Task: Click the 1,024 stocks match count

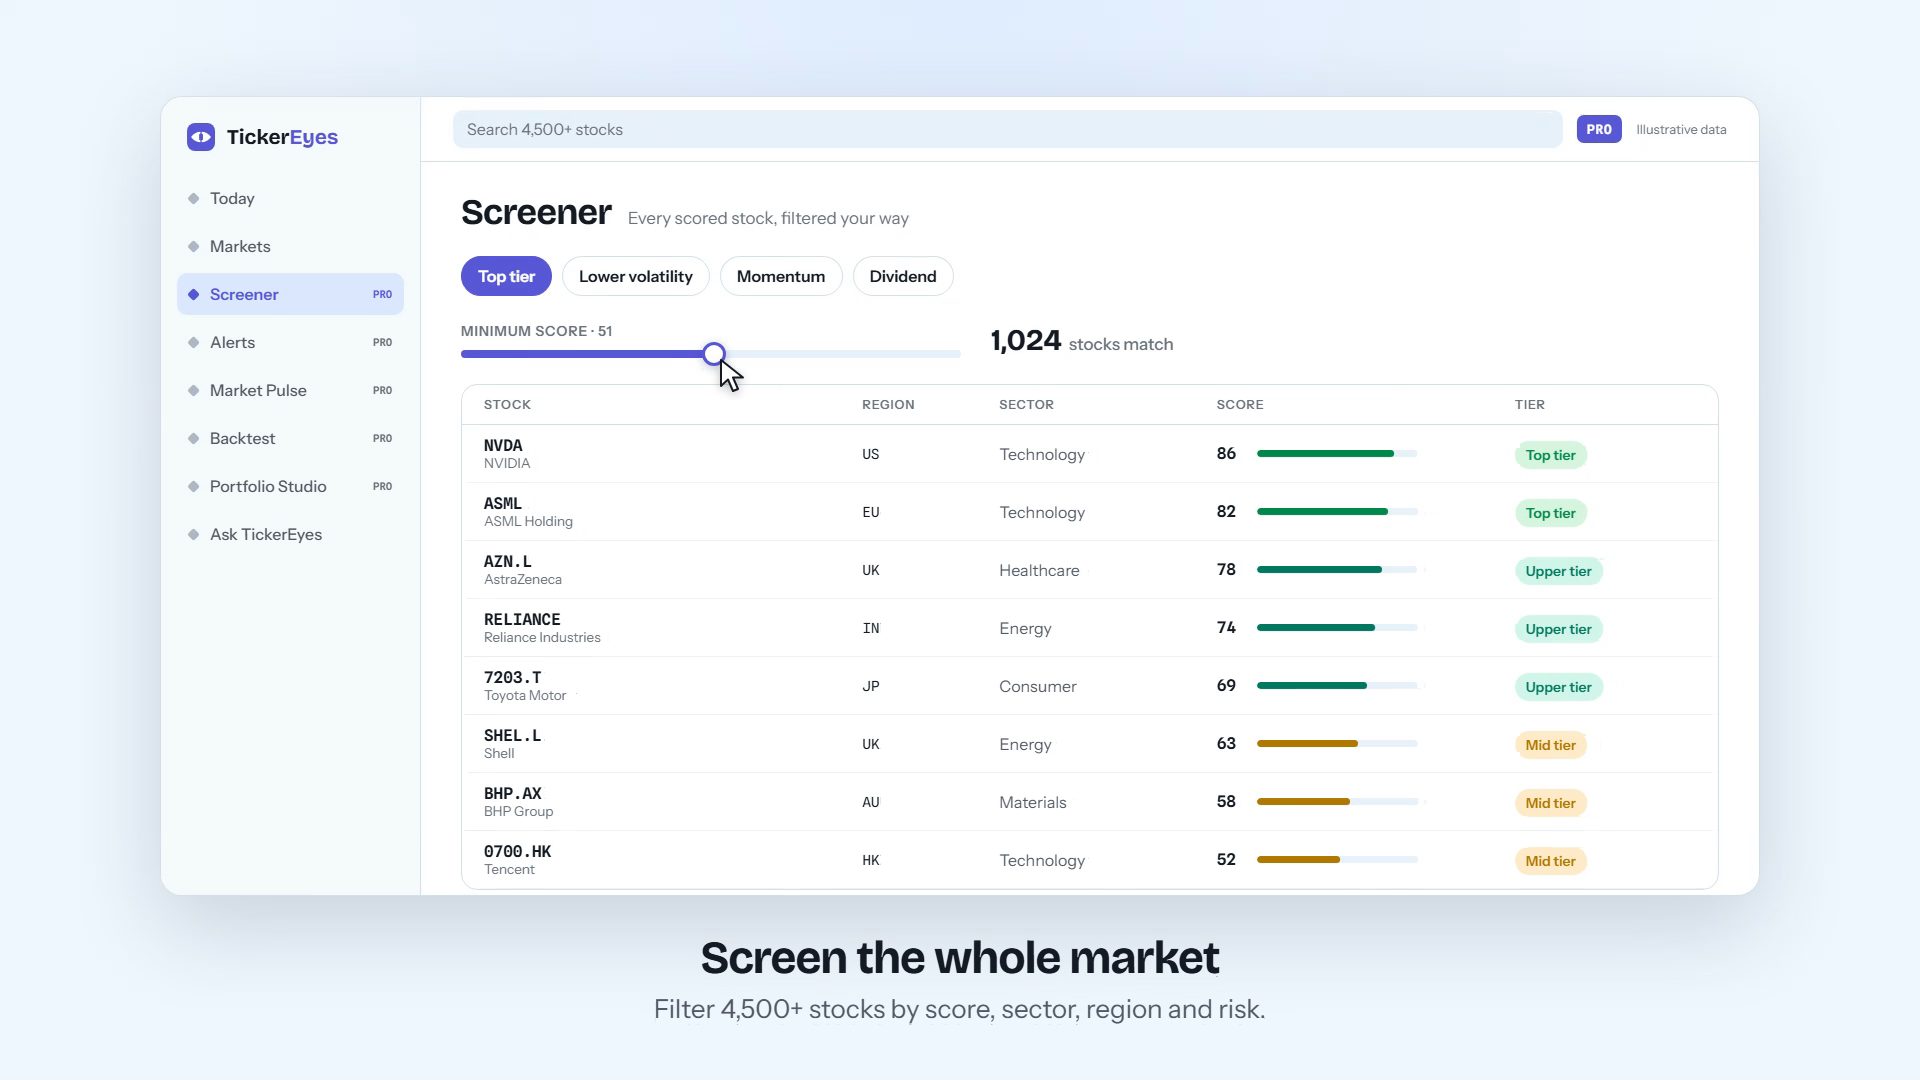Action: coord(1082,341)
